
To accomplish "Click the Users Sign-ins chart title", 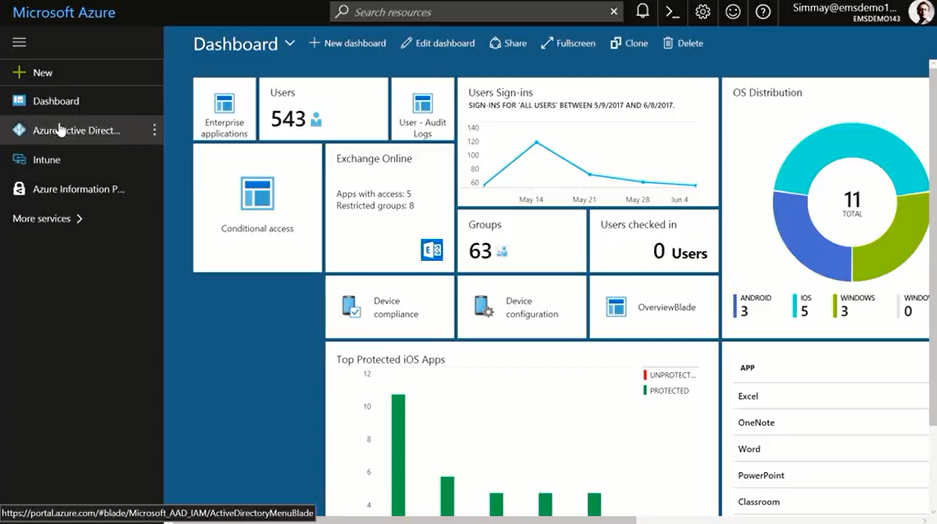I will tap(500, 93).
